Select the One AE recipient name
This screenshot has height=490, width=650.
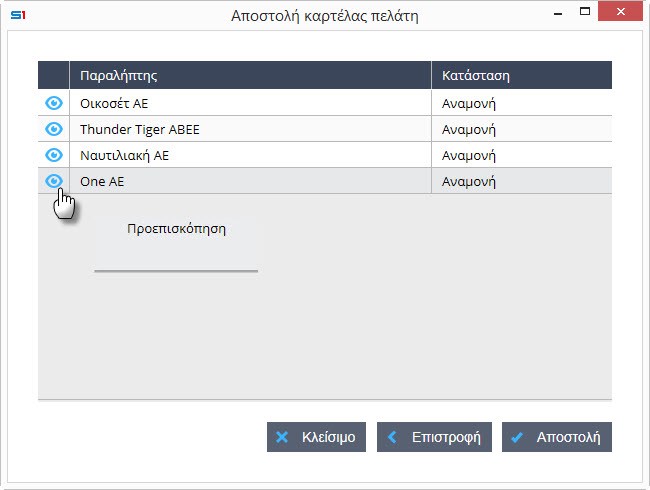point(101,181)
